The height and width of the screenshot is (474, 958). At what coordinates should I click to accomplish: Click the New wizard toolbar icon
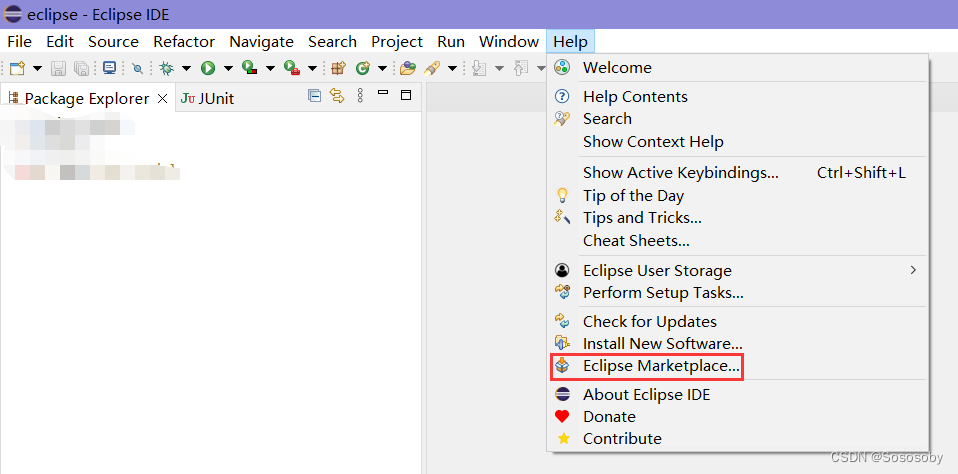click(17, 68)
